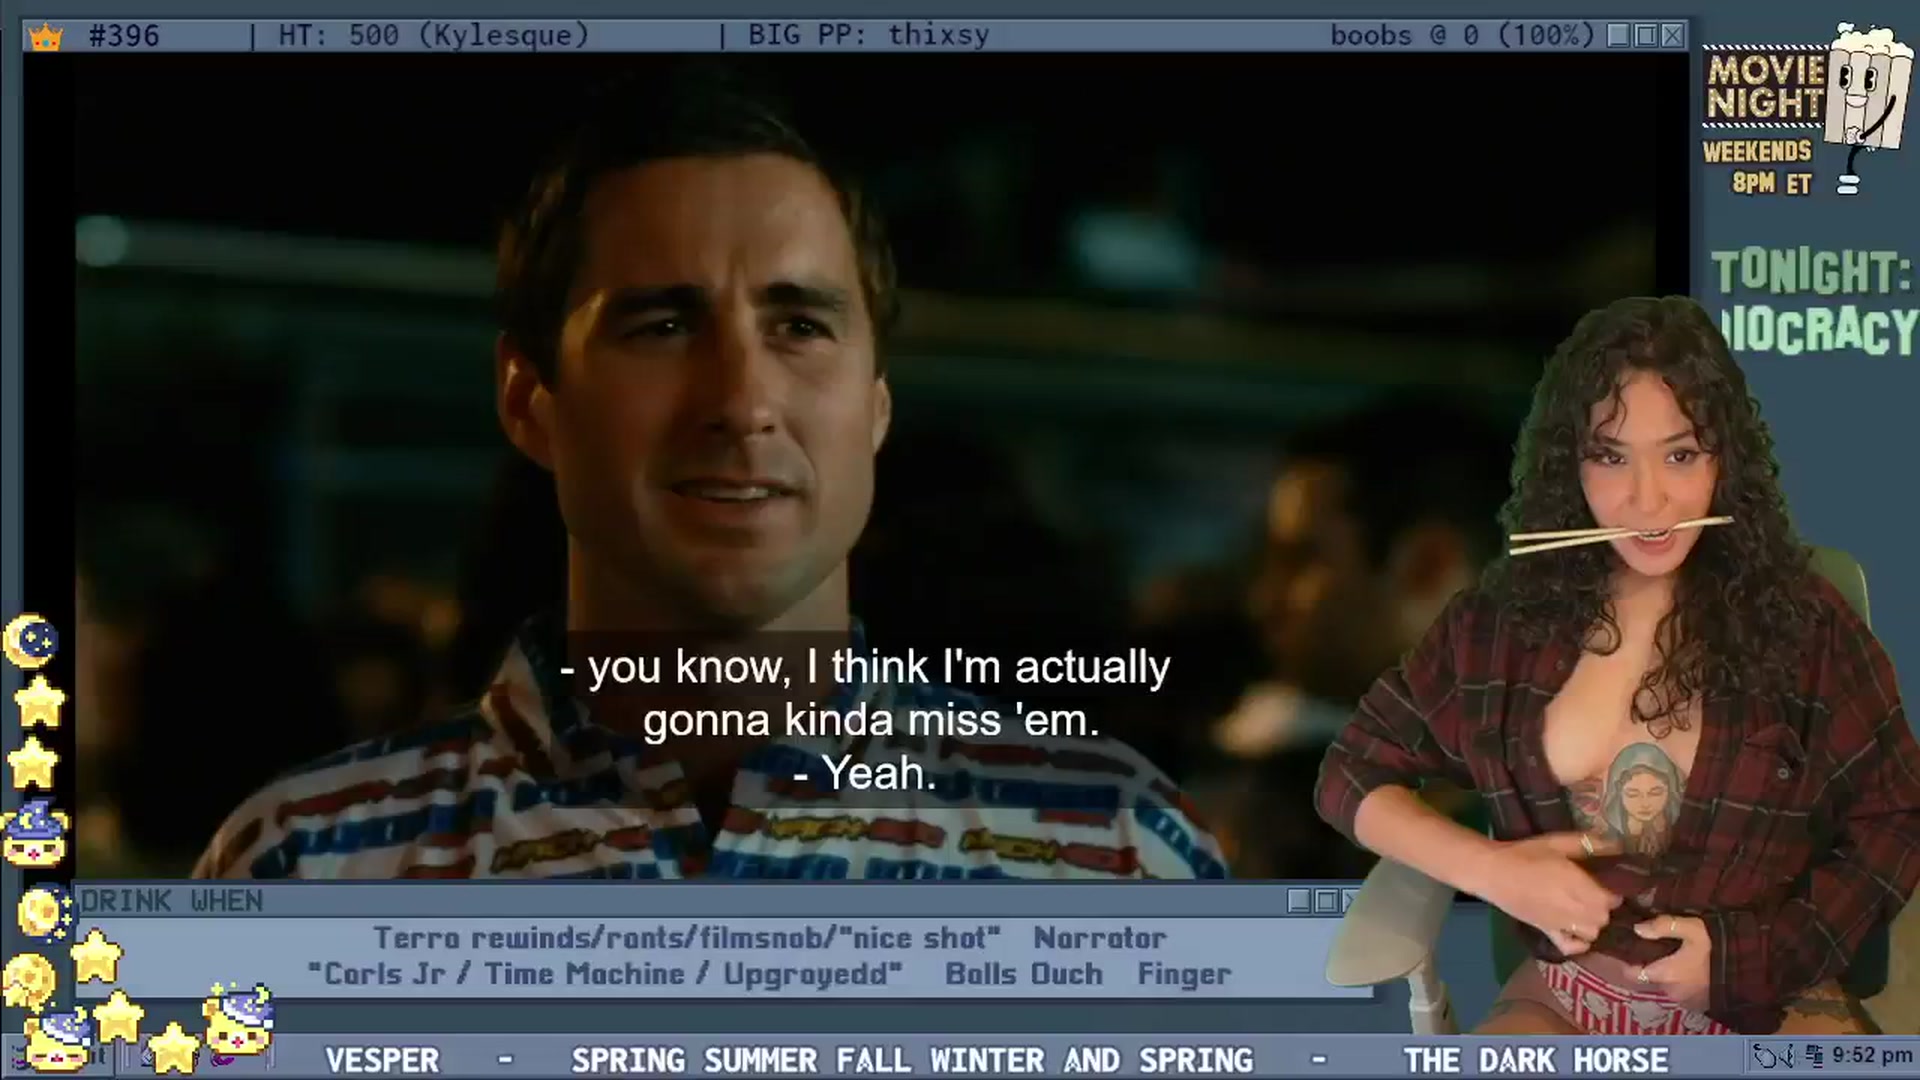Click the wizard-hat cat emote below the Carls Jr line
1920x1080 pixels.
[x=238, y=1020]
